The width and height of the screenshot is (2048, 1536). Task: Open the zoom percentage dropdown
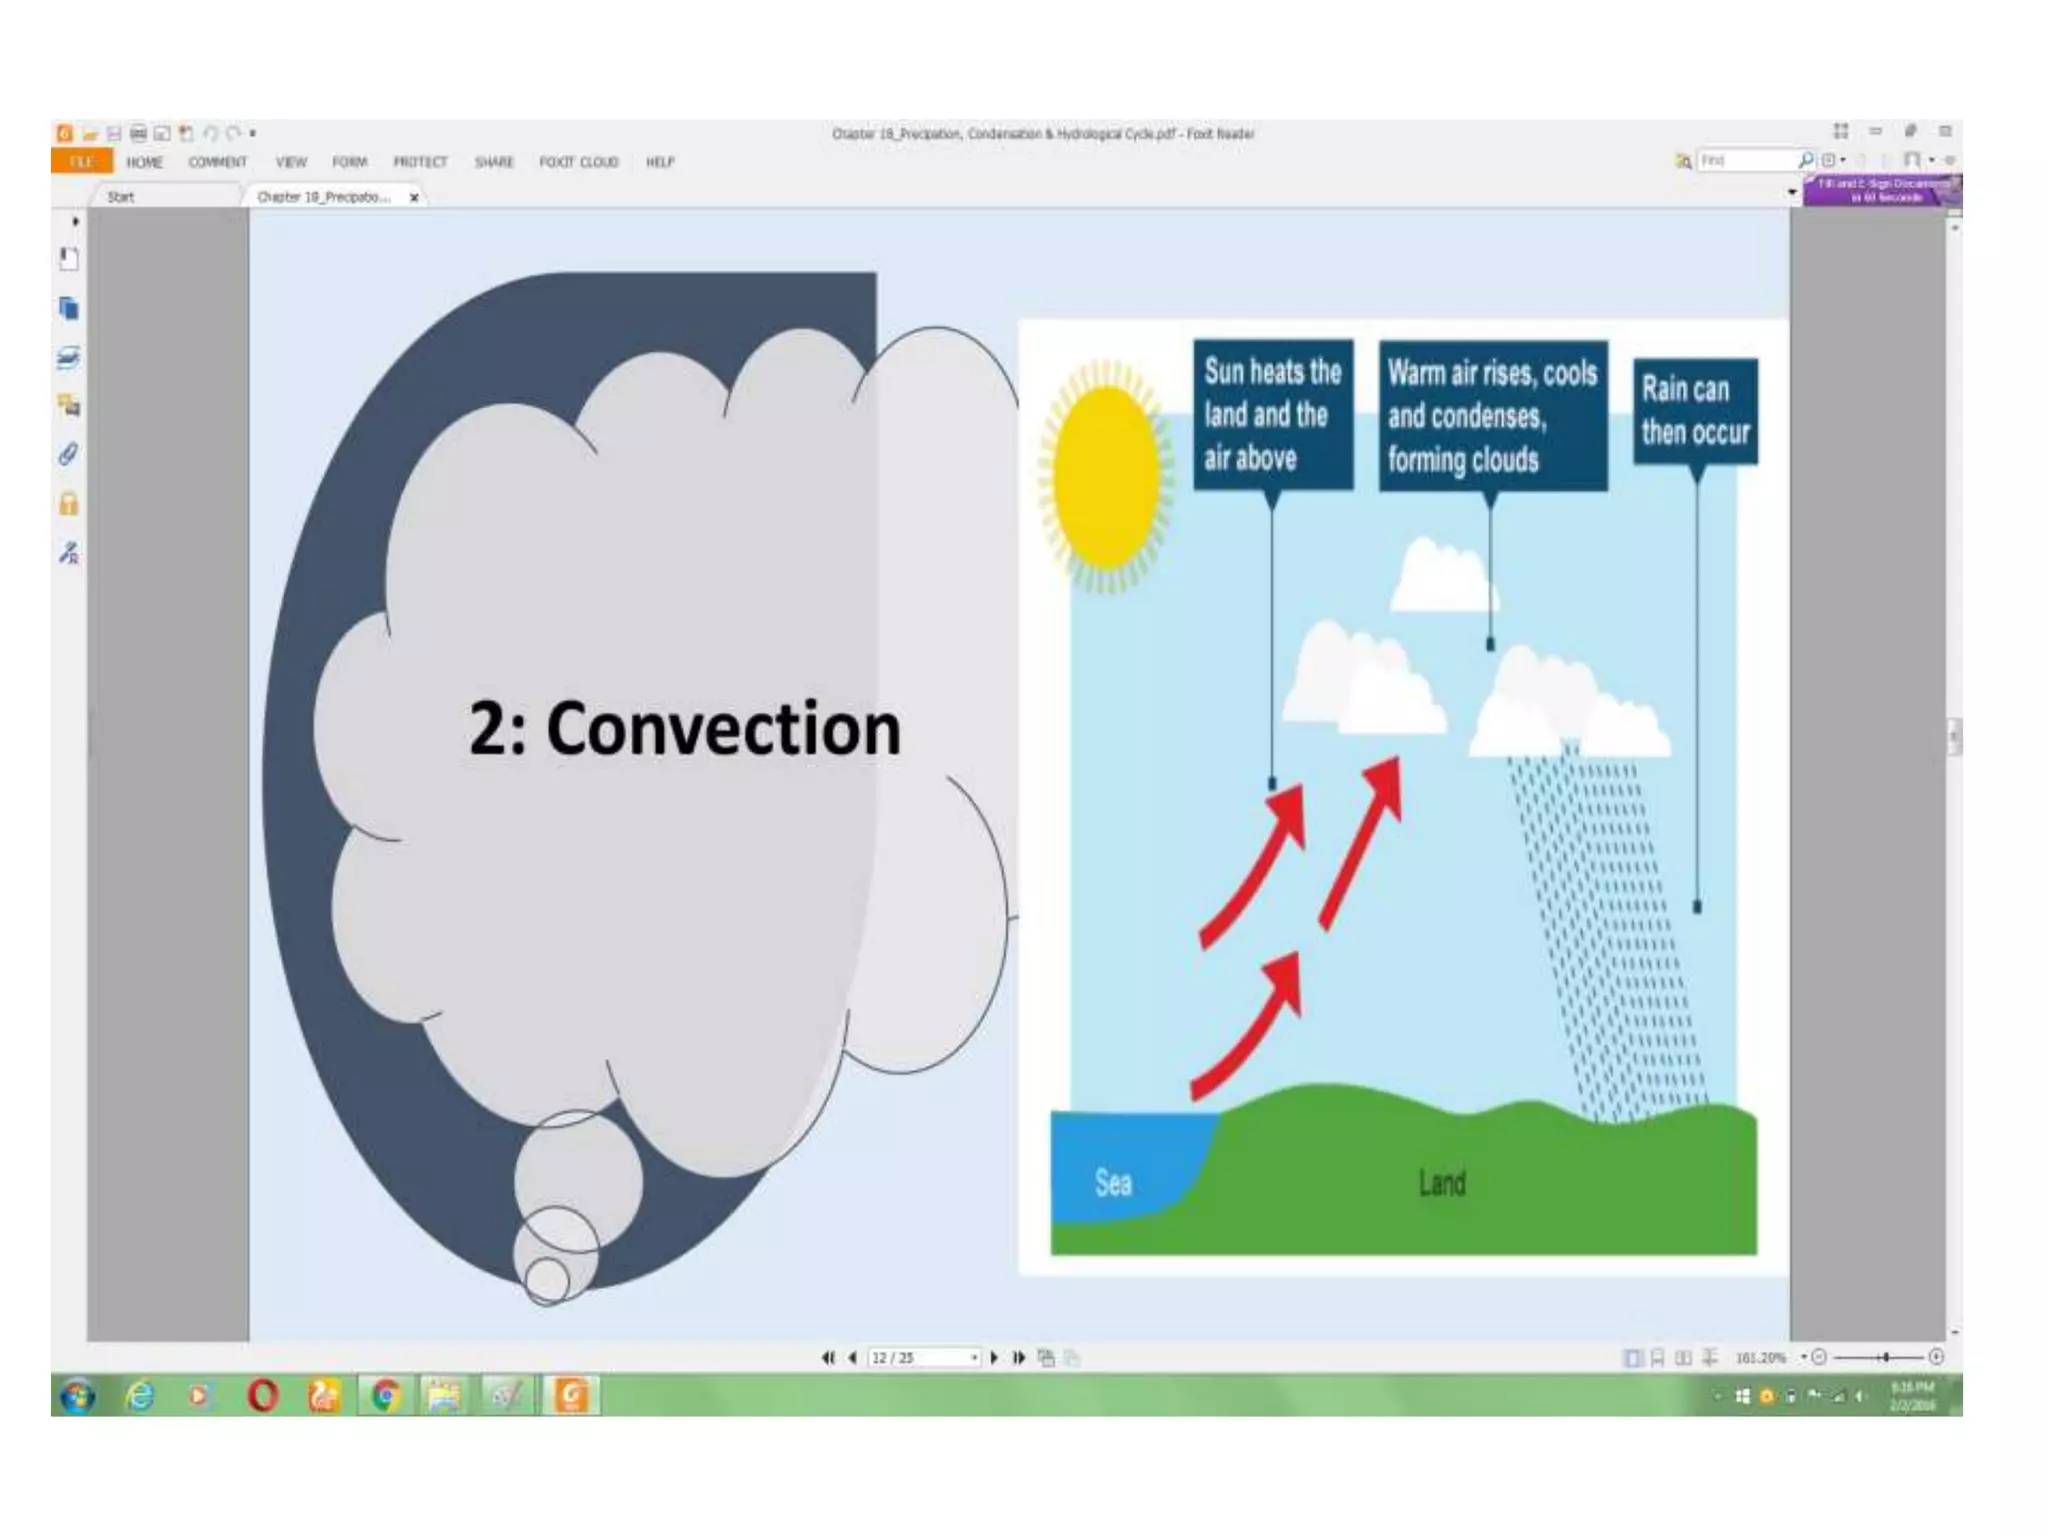pos(1803,1357)
